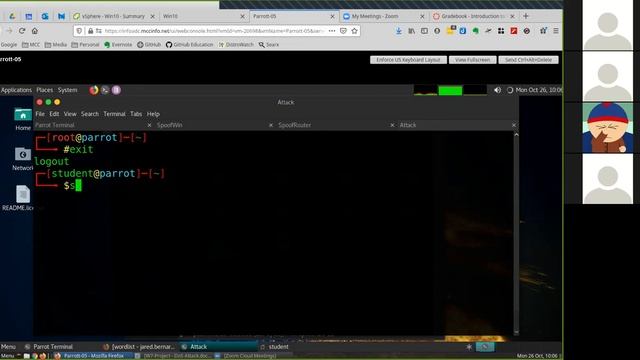
Task: Open Parrot Places menu
Action: 44,90
